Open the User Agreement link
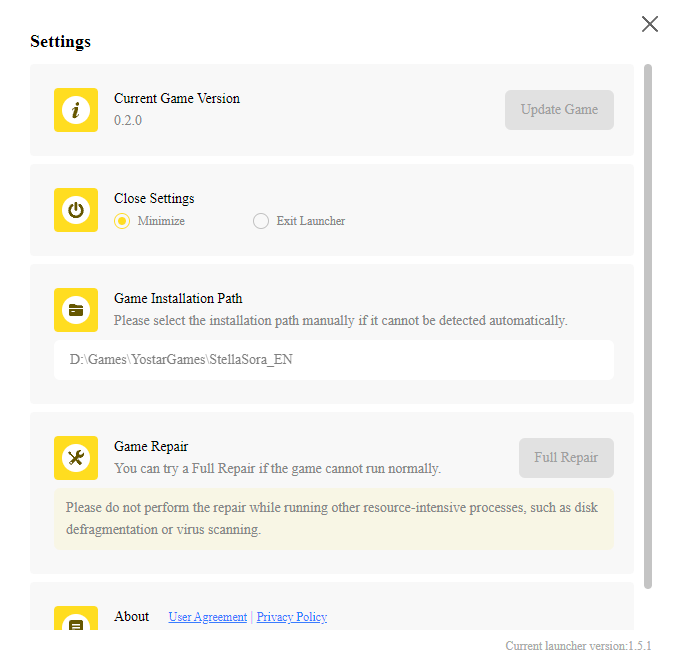Viewport: 674px width, 671px height. (208, 617)
